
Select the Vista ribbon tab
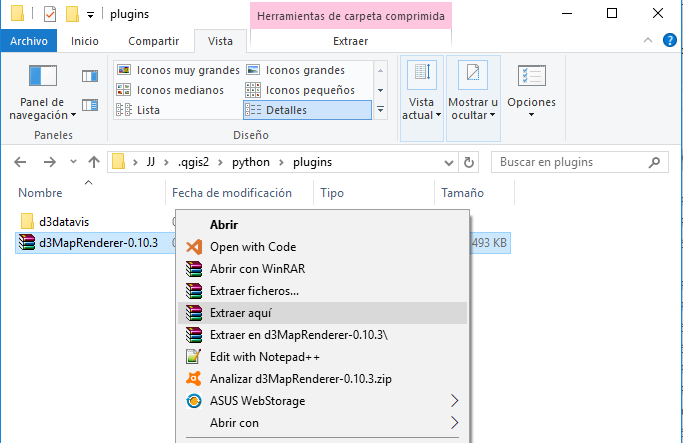tap(220, 41)
